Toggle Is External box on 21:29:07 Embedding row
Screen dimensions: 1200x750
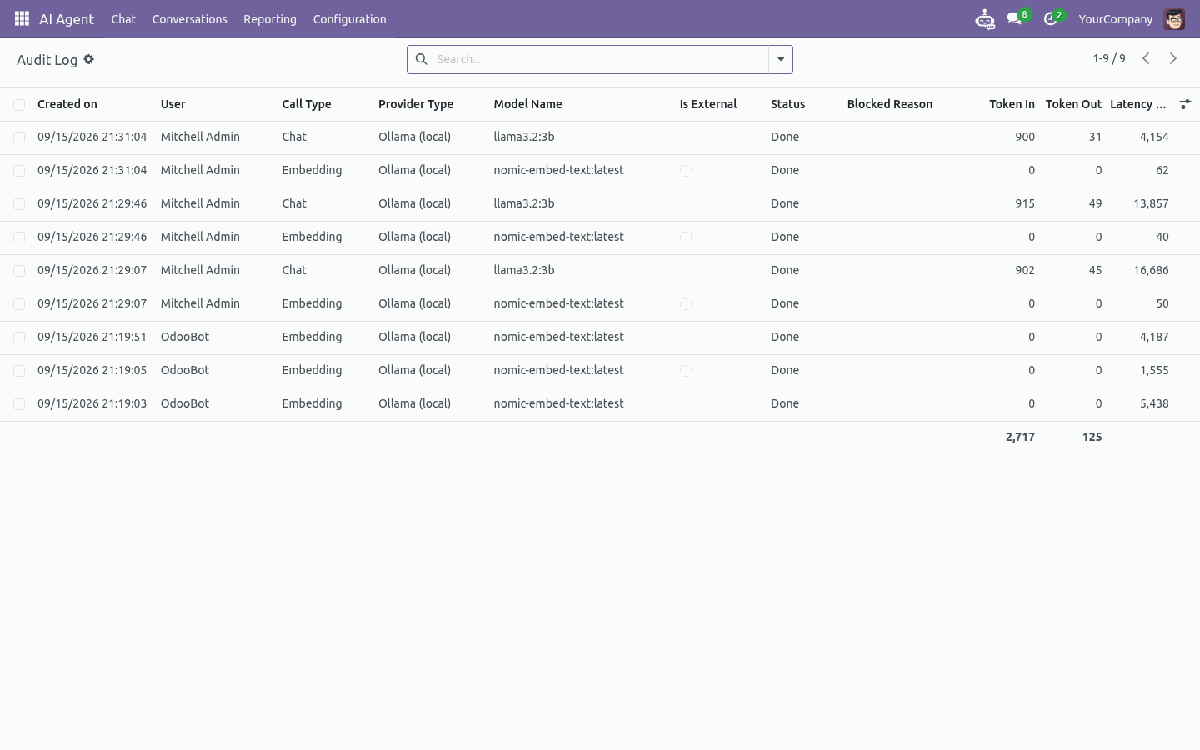686,304
